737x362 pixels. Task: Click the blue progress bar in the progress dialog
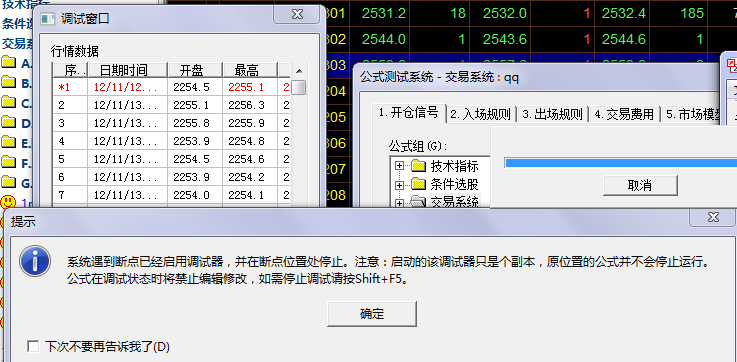coord(620,163)
